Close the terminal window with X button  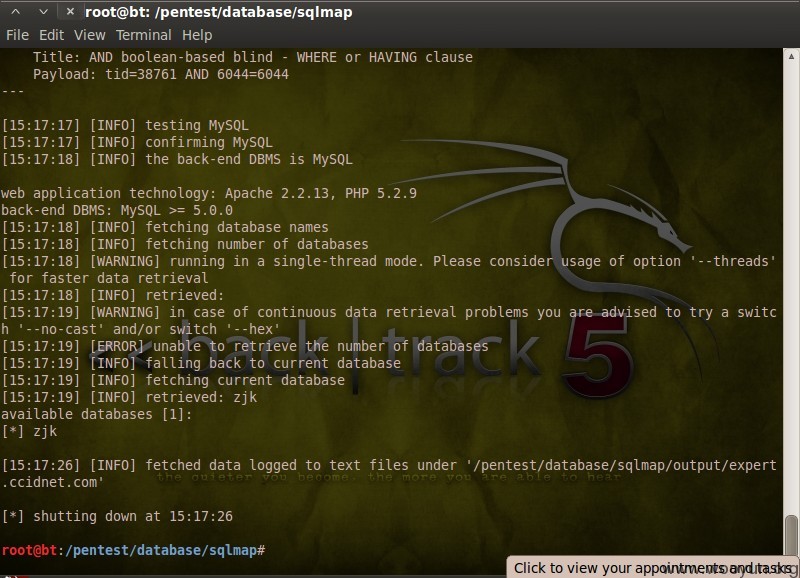pos(70,11)
